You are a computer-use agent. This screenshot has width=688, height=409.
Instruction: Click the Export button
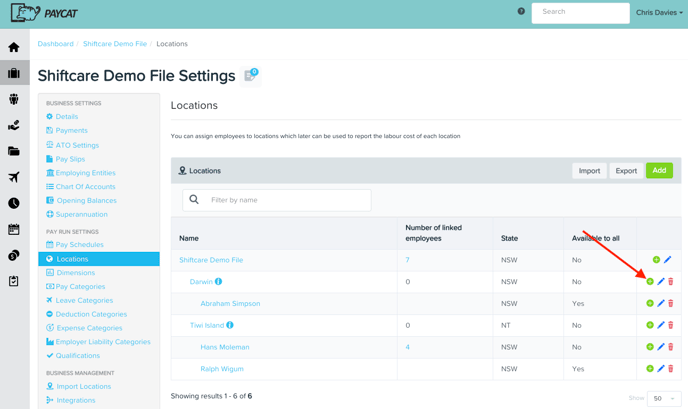(x=626, y=171)
